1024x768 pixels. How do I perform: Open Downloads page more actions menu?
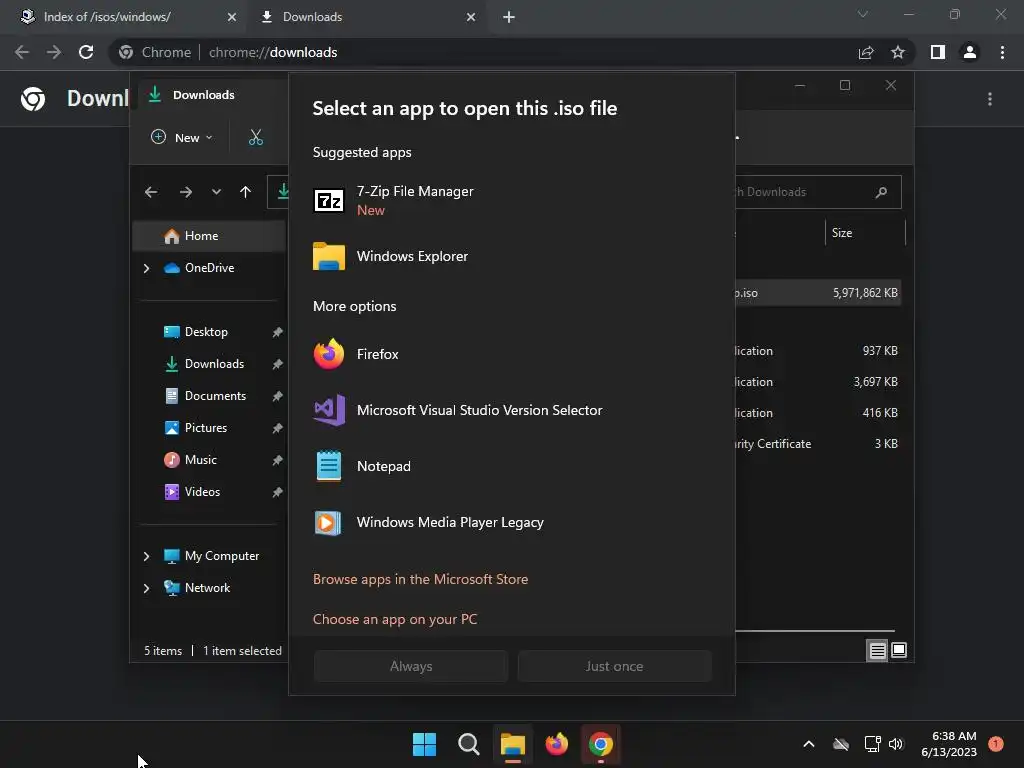[990, 99]
